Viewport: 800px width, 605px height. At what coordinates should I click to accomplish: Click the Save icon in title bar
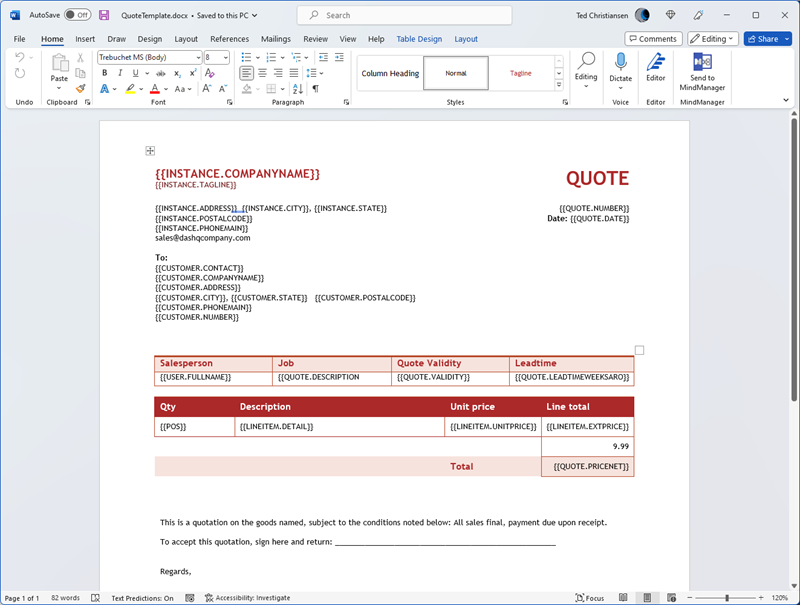[104, 15]
